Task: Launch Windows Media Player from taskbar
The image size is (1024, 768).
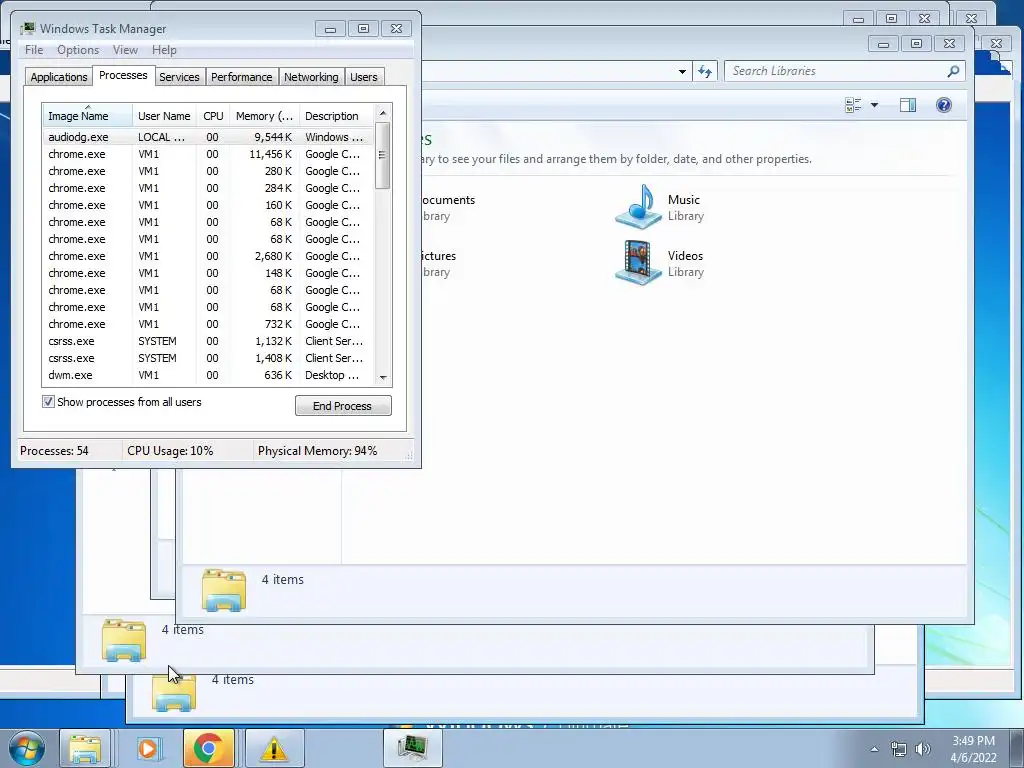Action: [148, 749]
